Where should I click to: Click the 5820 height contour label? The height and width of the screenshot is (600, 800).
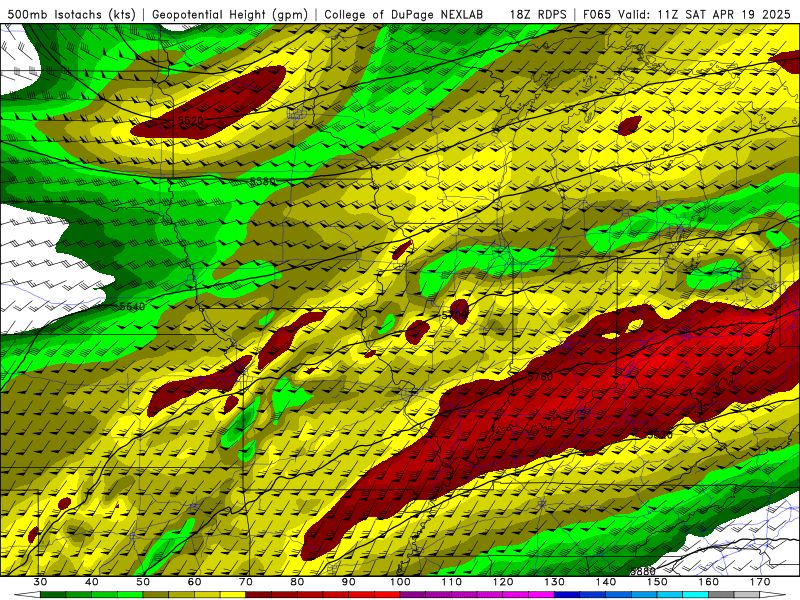660,435
